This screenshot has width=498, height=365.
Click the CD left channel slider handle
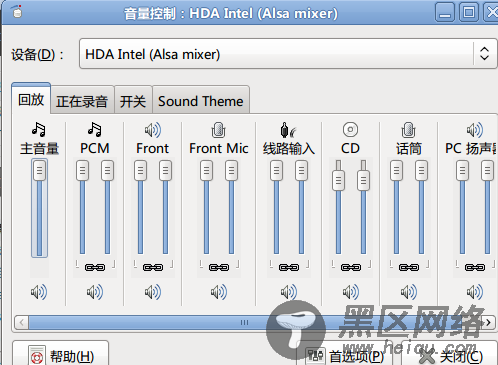(x=338, y=180)
